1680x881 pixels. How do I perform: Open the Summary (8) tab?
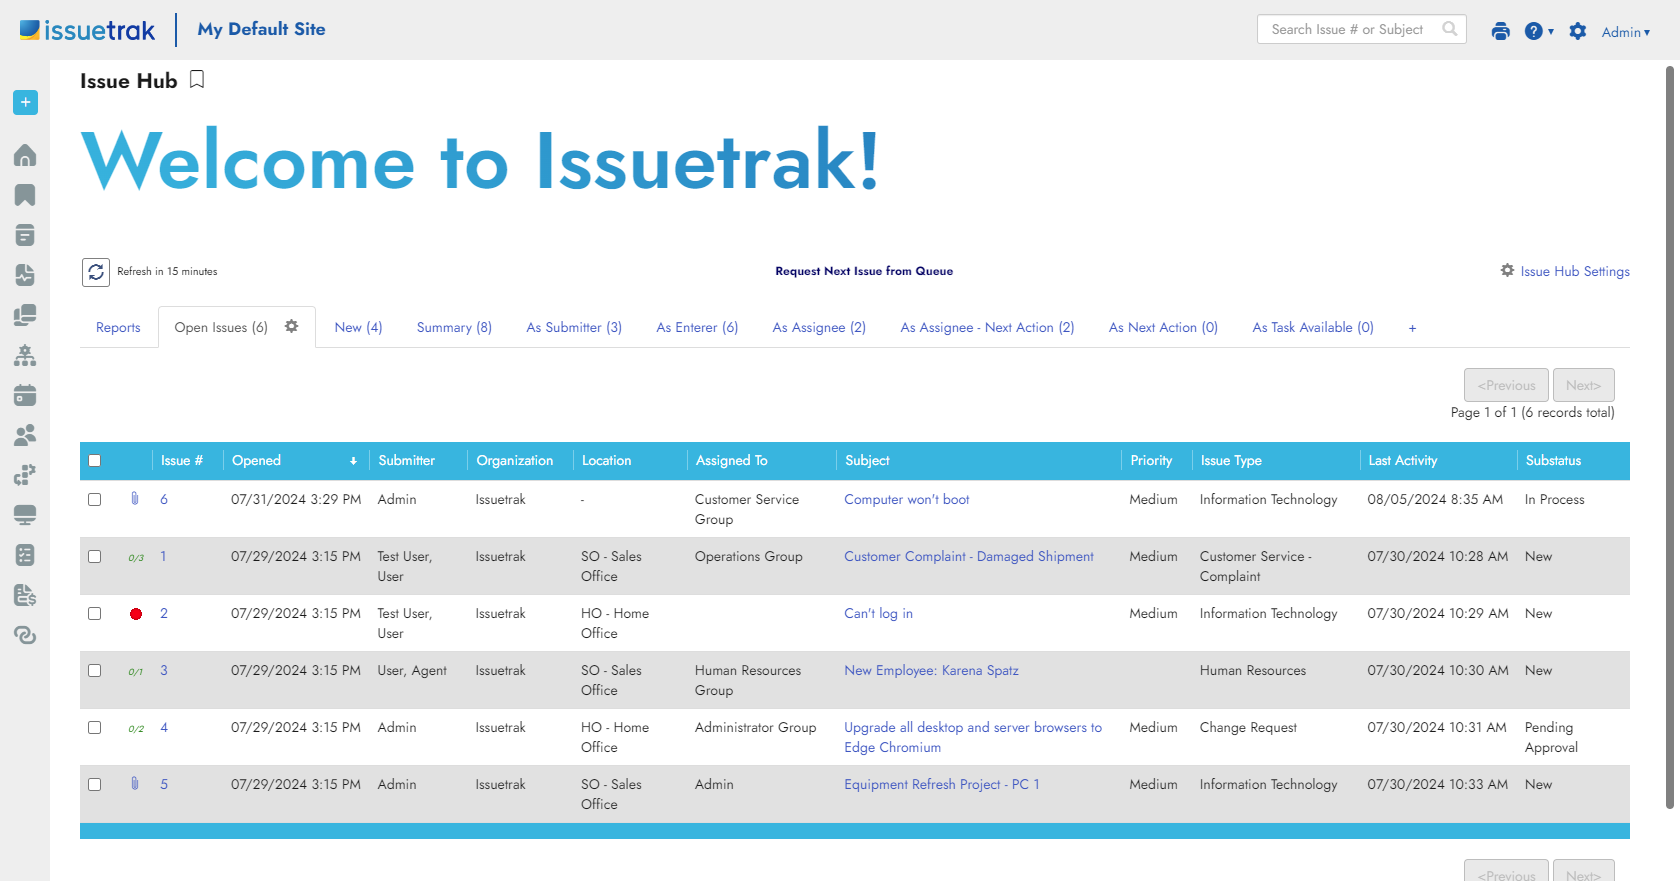click(454, 327)
